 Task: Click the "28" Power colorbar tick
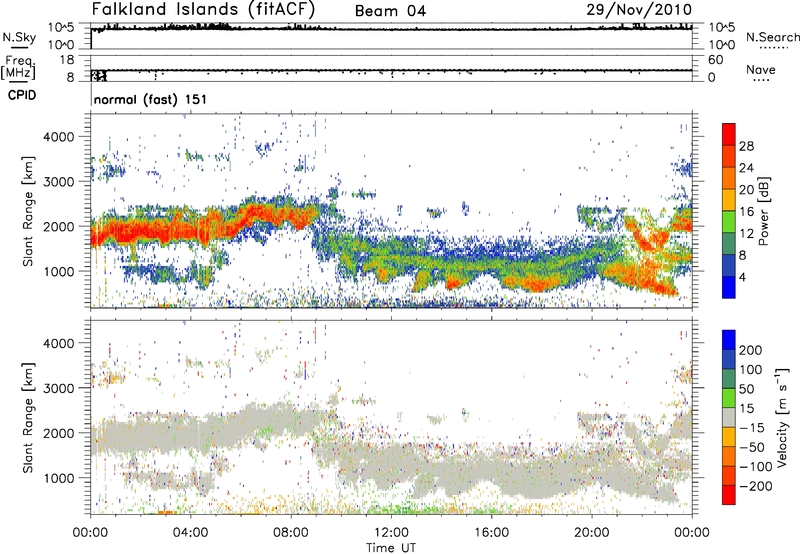click(746, 146)
